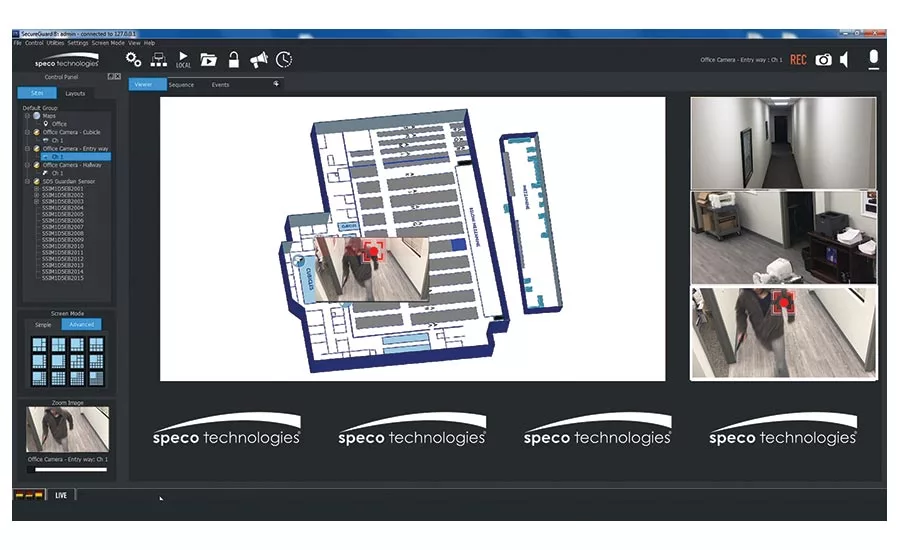Collapse the SDS Guardian Sensor node
Image resolution: width=900 pixels, height=550 pixels.
tap(28, 181)
